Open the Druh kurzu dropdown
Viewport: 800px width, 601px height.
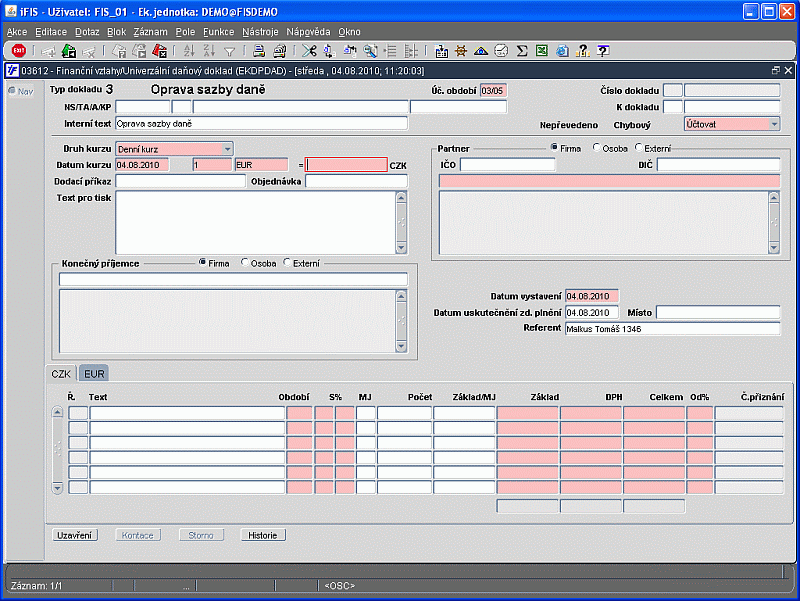(x=228, y=149)
